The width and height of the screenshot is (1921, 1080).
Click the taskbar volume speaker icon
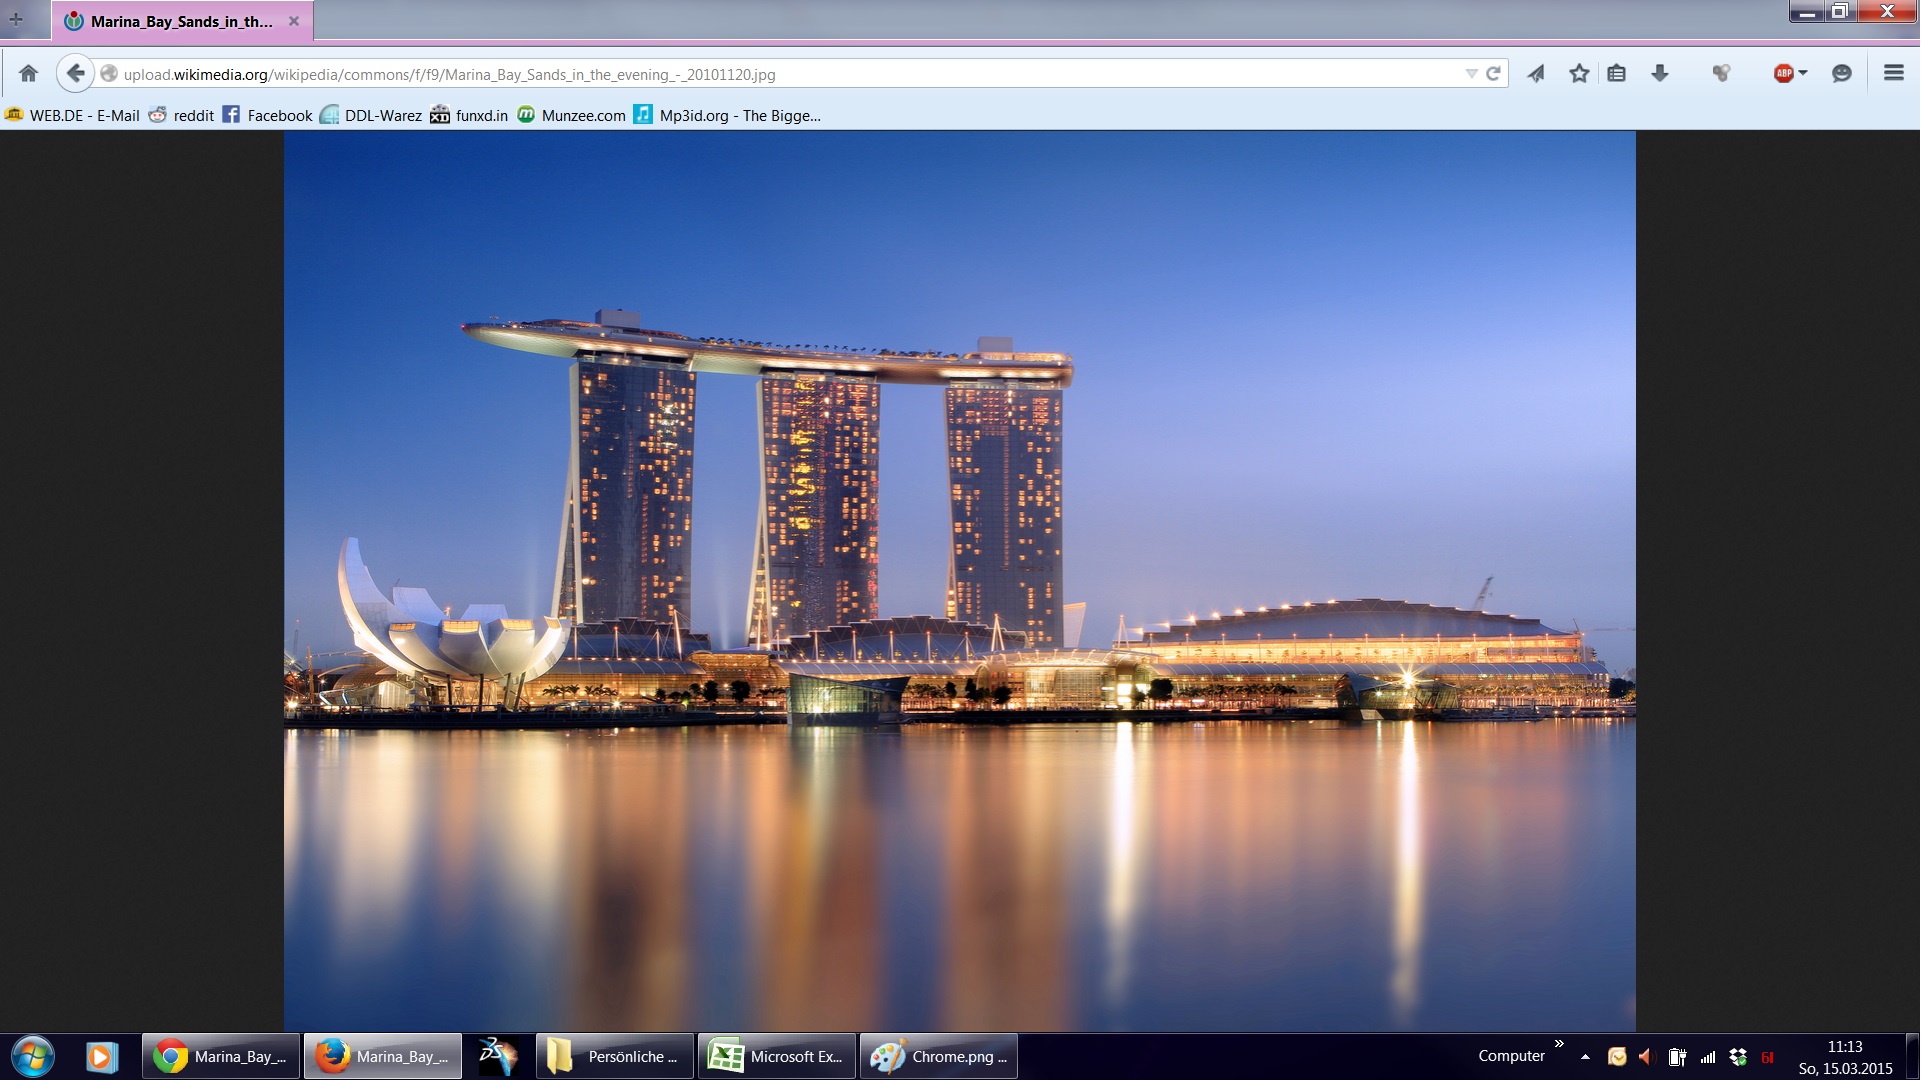(1646, 1056)
